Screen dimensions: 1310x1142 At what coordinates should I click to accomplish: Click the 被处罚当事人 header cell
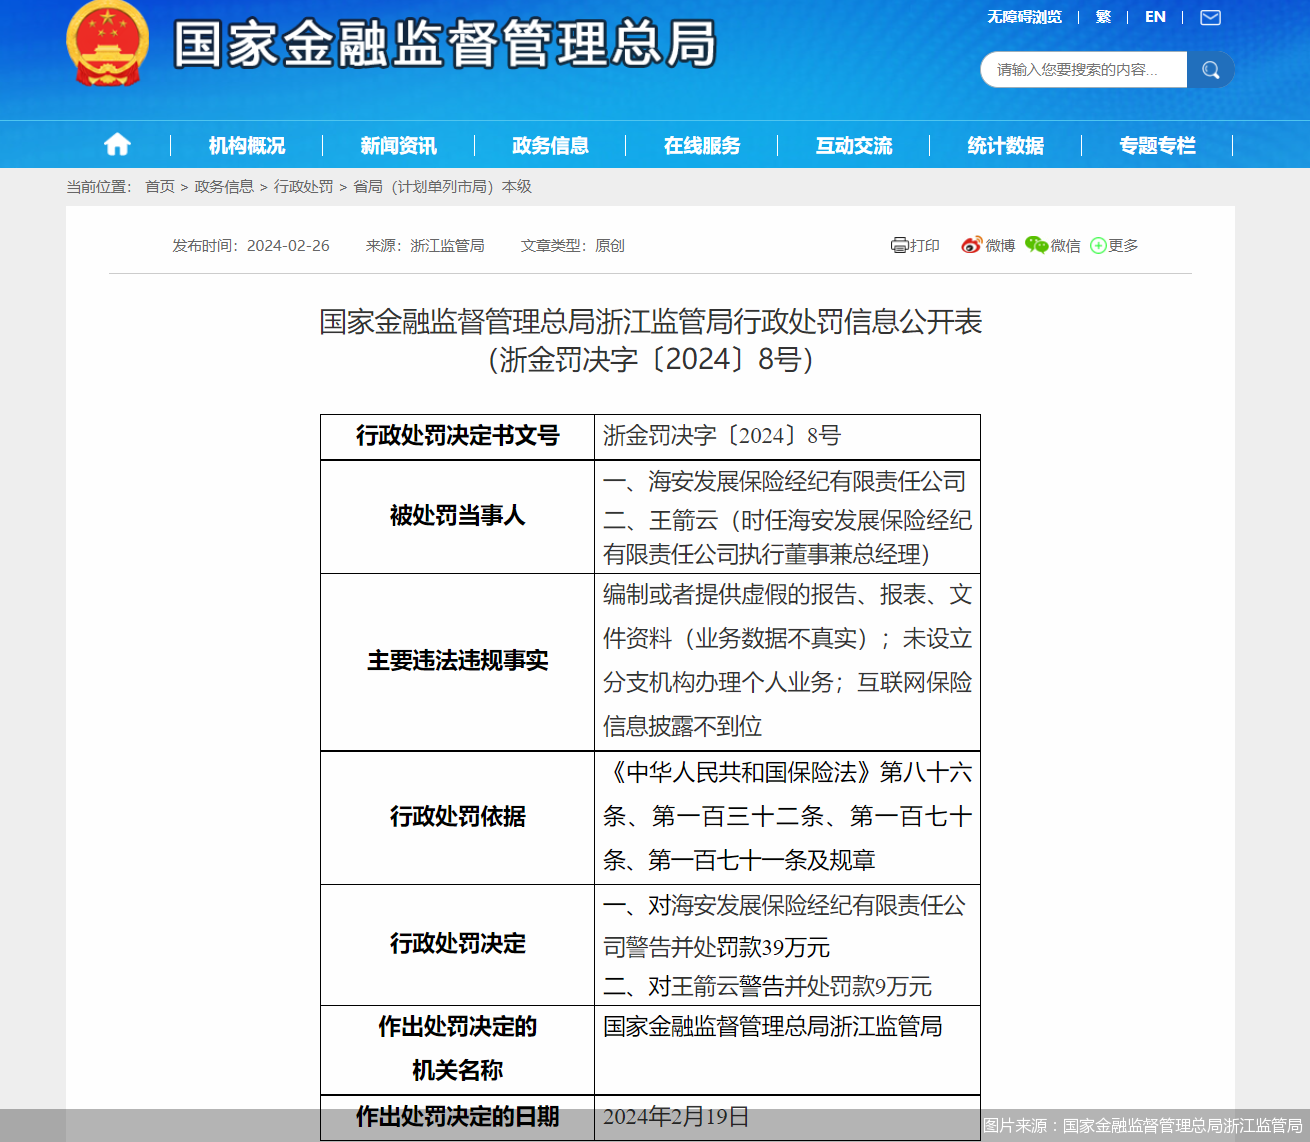[457, 516]
